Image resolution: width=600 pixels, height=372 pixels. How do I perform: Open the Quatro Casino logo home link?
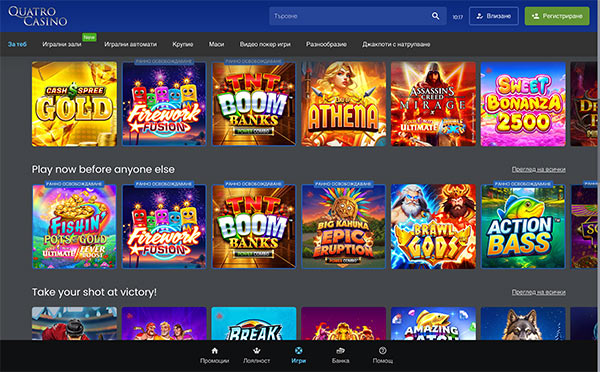38,16
